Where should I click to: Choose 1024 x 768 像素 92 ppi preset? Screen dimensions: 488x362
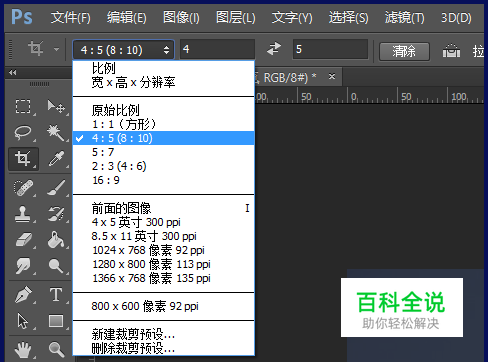tap(163, 250)
